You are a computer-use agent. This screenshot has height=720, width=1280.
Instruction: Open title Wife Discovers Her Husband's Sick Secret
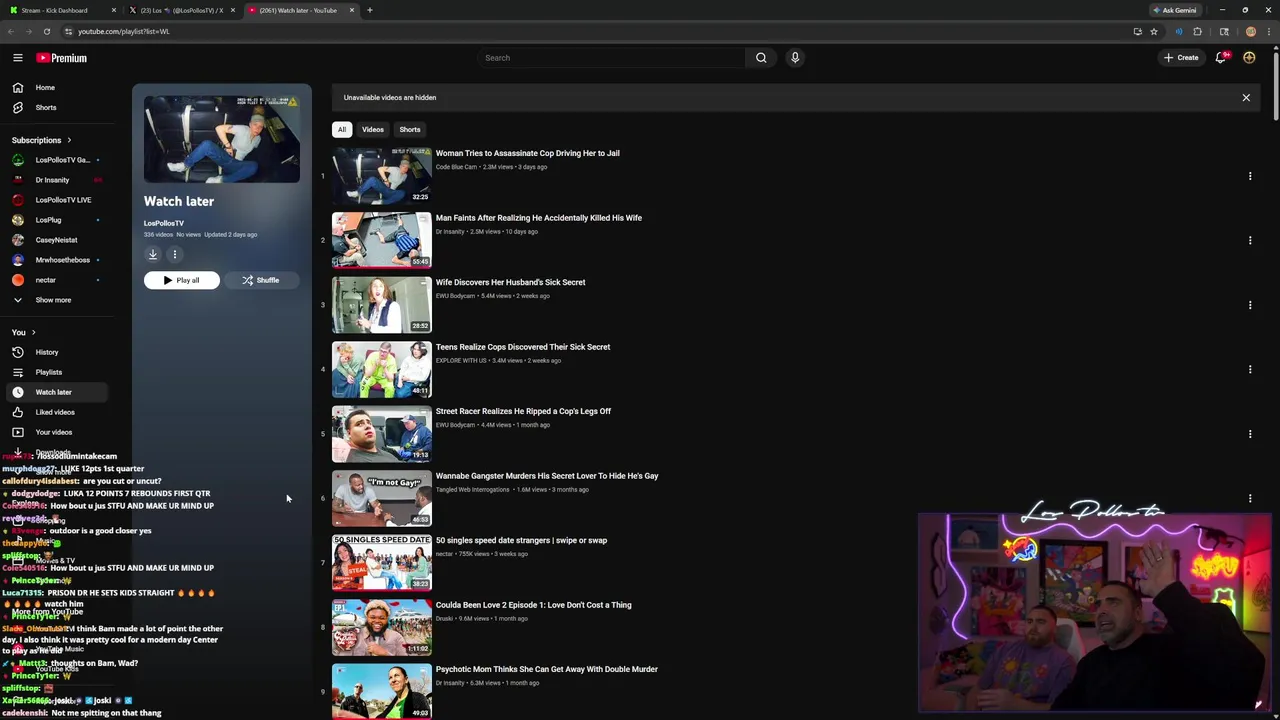(511, 282)
